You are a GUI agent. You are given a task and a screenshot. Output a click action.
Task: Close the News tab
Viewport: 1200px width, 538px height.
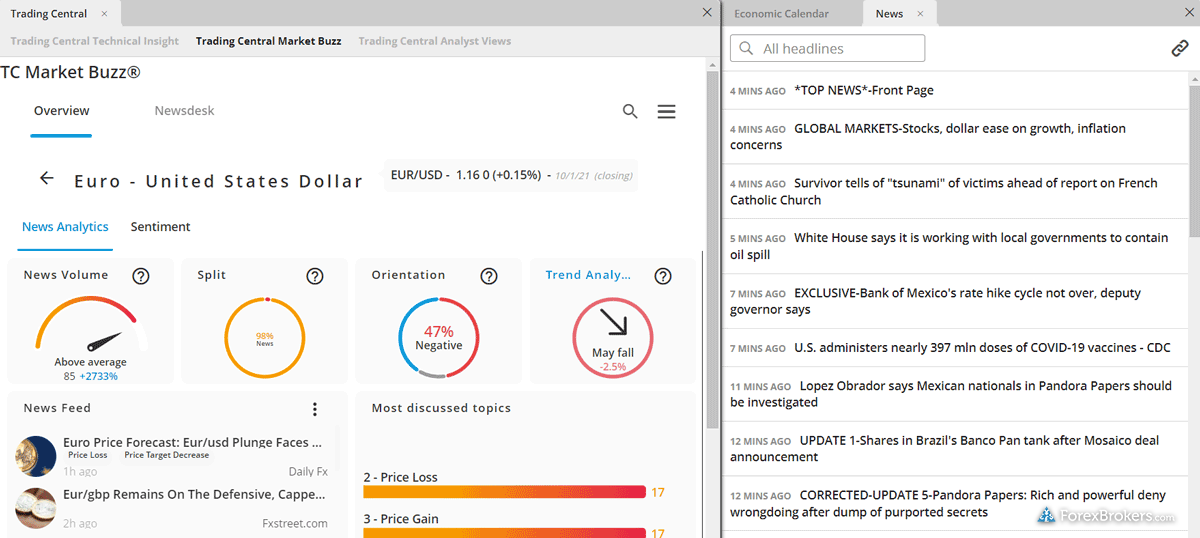tap(921, 14)
